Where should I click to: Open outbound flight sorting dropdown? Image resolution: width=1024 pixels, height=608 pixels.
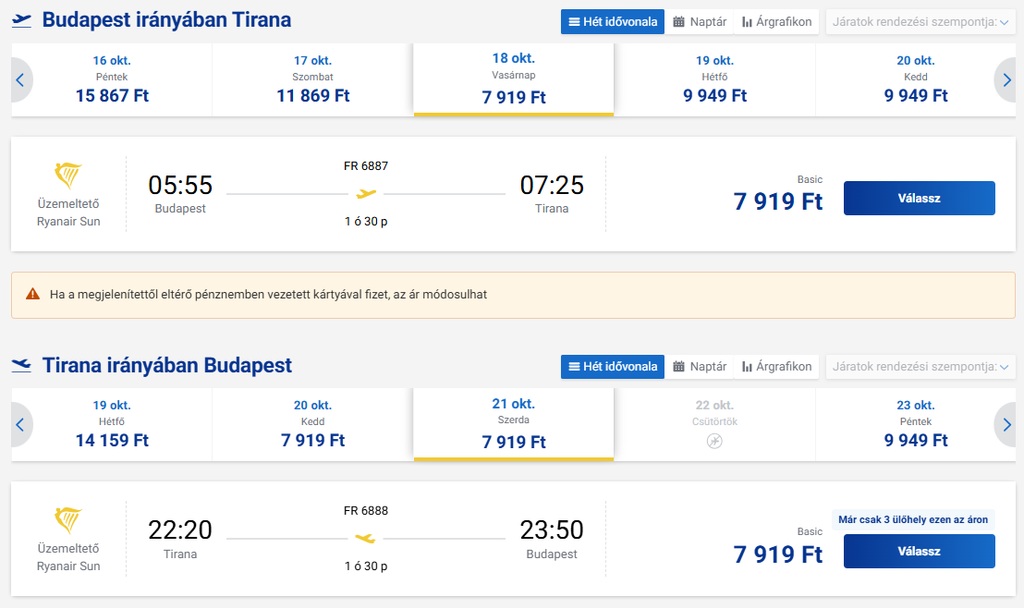(920, 22)
